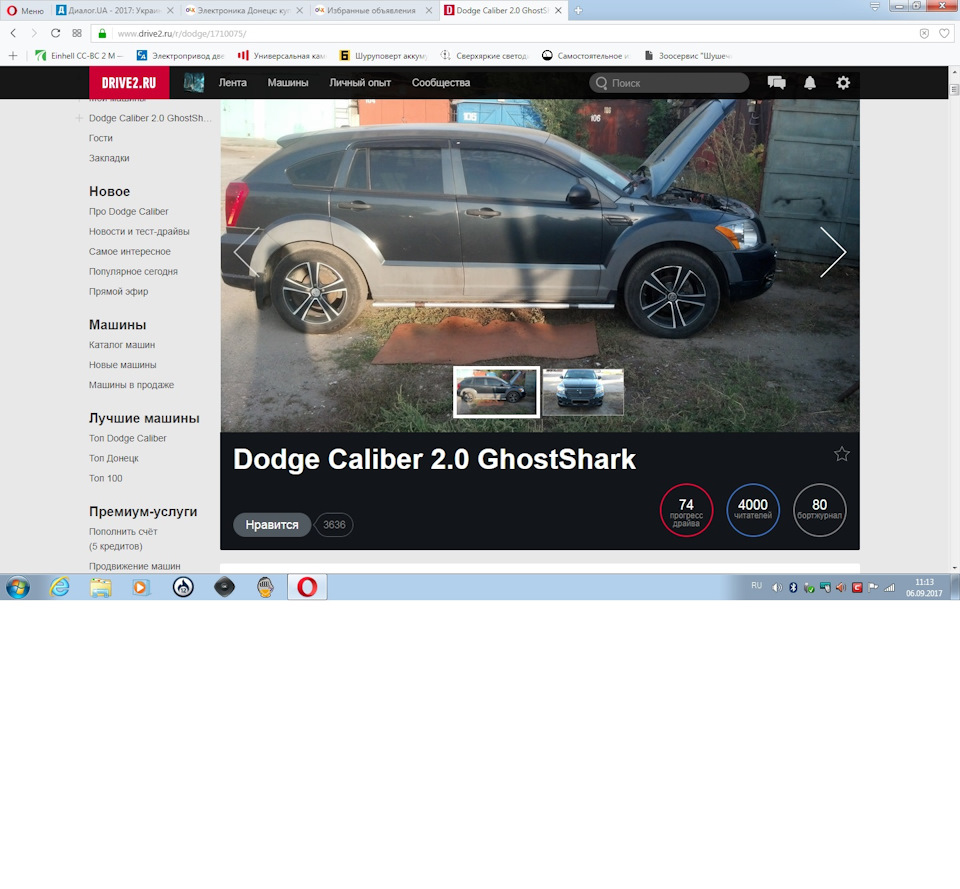This screenshot has height=889, width=960.
Task: Open Топ 100 link
Action: click(106, 478)
